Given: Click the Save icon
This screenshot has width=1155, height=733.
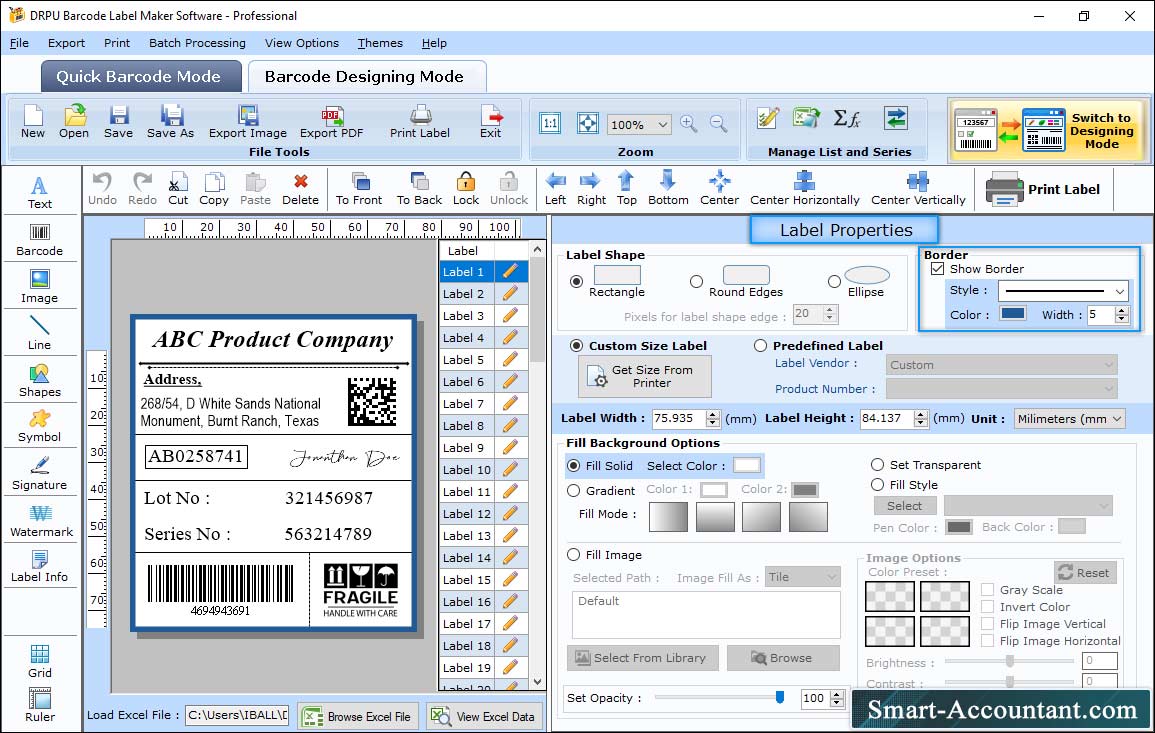Looking at the screenshot, I should pyautogui.click(x=119, y=122).
